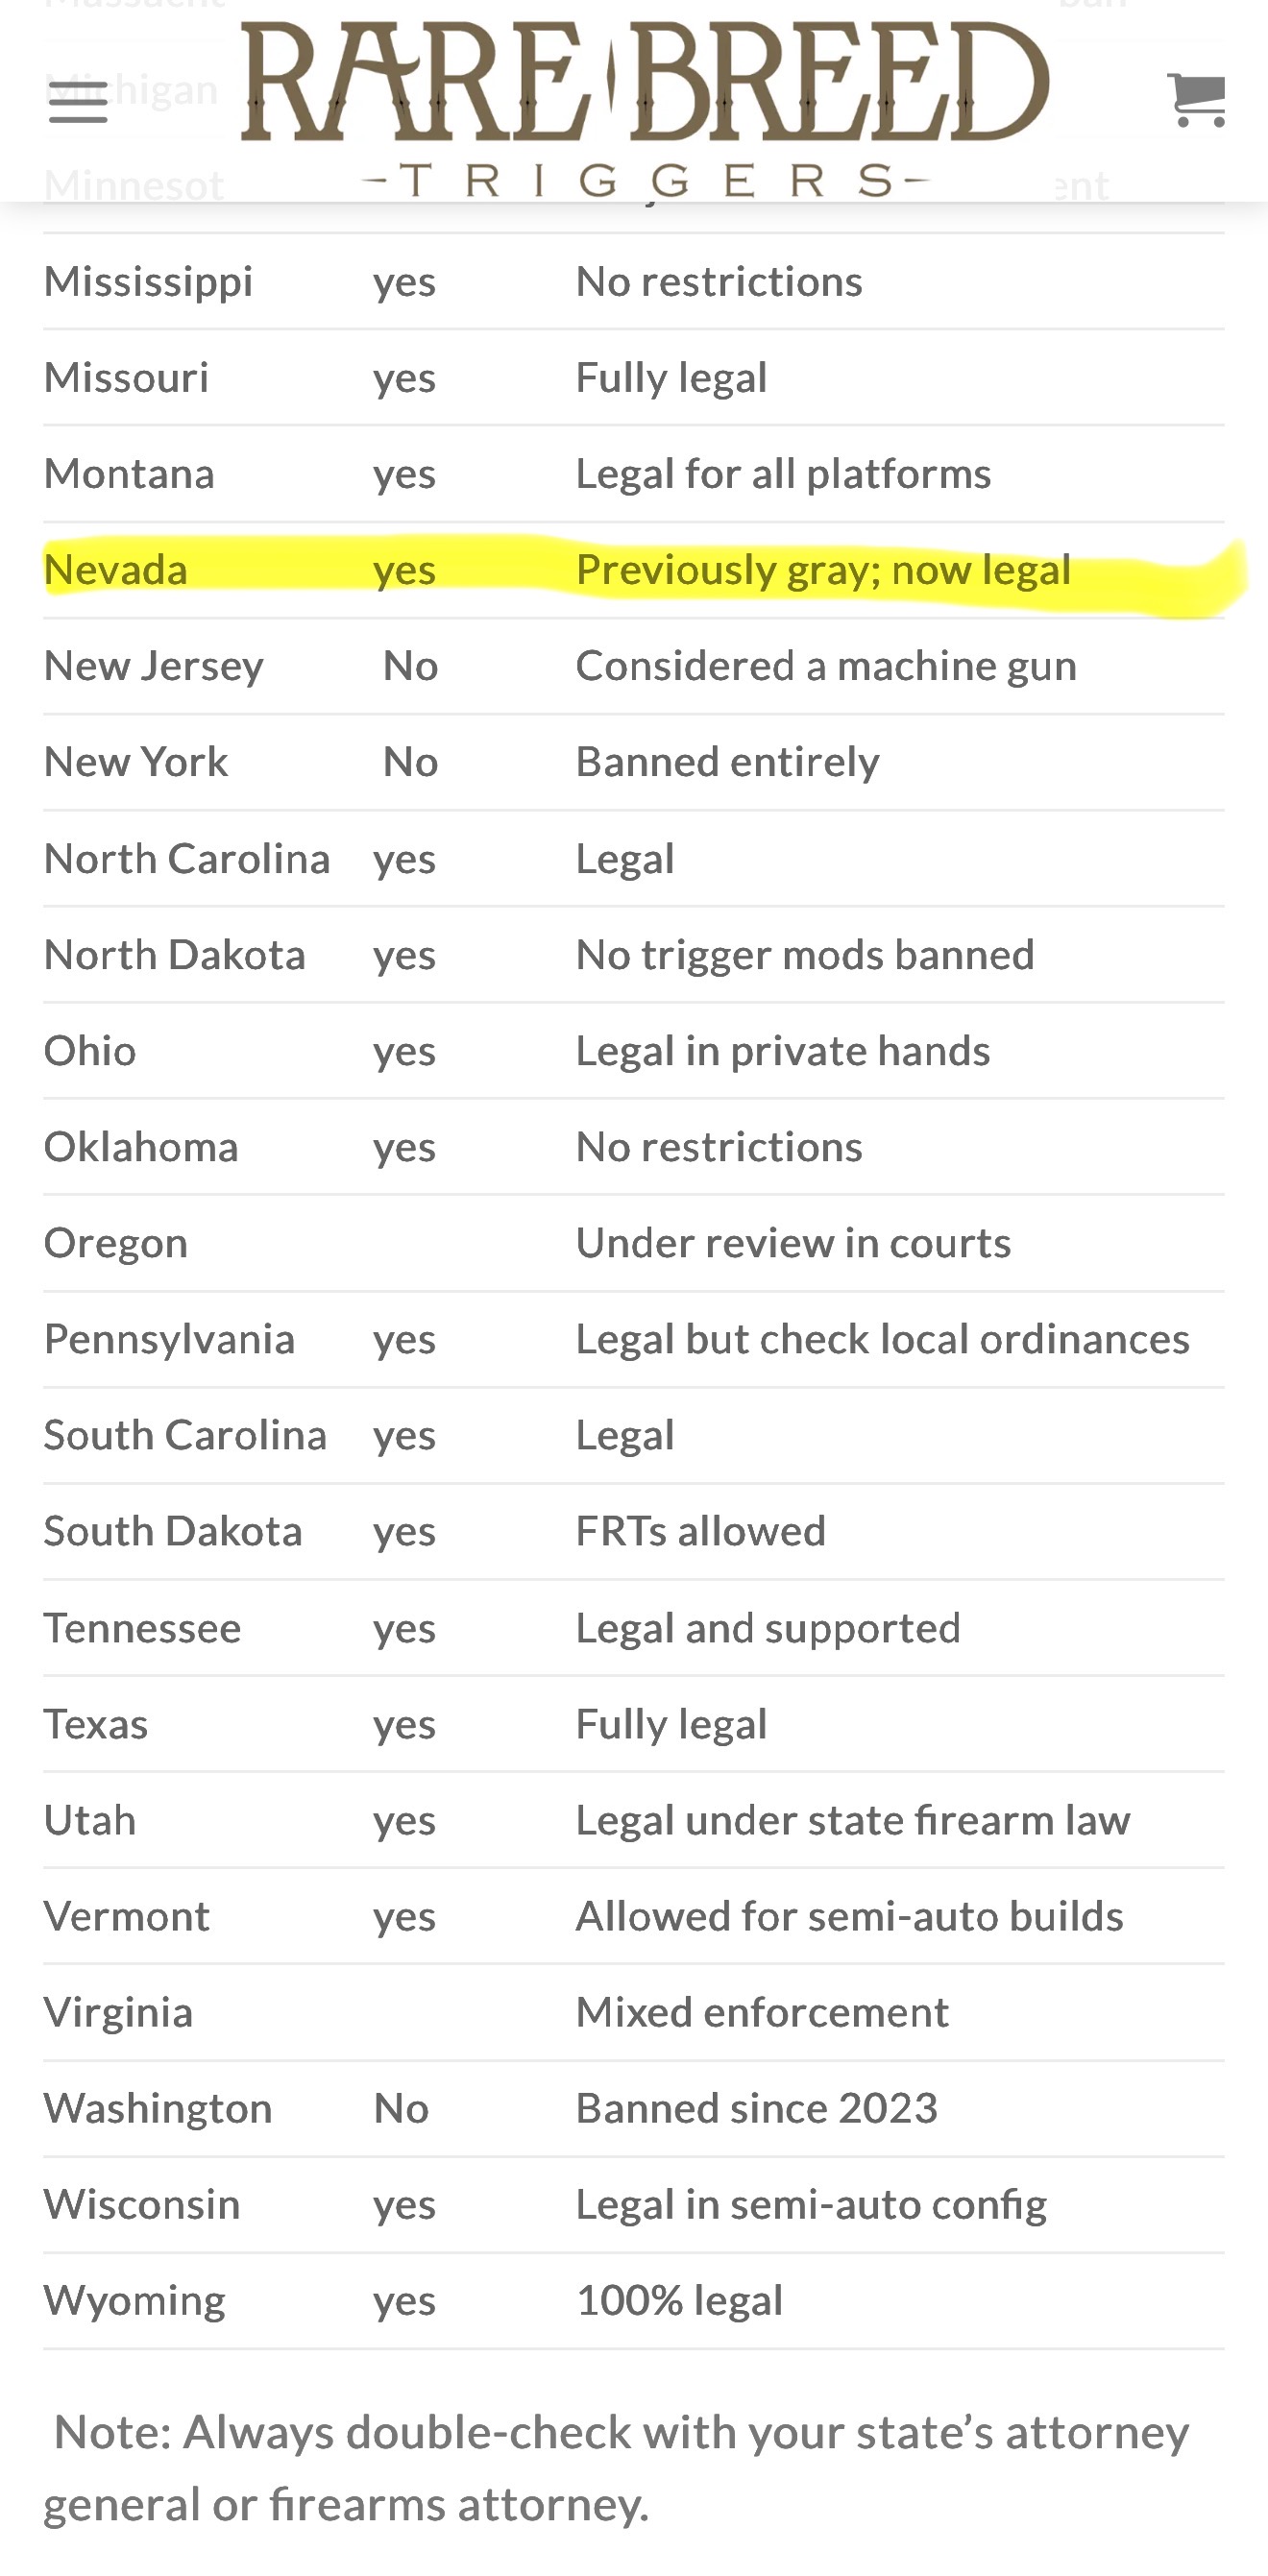
Task: Click the Mississippi state name
Action: [148, 282]
